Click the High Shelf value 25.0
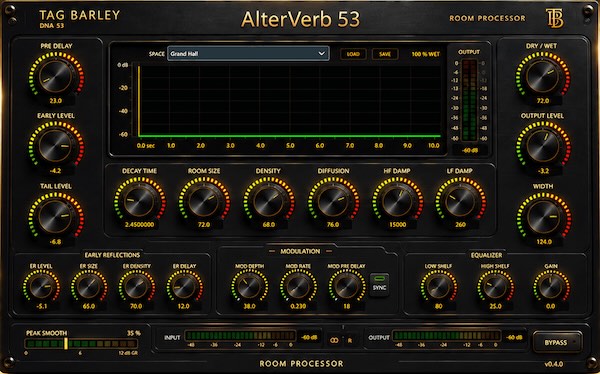This screenshot has width=600, height=374. click(495, 306)
